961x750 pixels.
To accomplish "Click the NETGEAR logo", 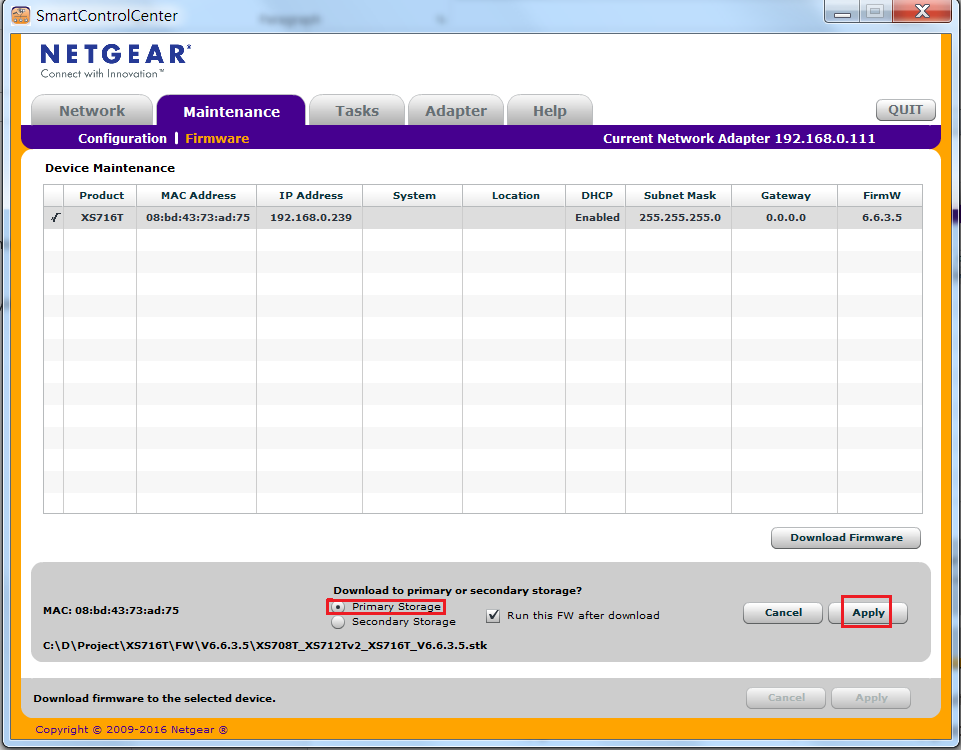I will pyautogui.click(x=115, y=60).
